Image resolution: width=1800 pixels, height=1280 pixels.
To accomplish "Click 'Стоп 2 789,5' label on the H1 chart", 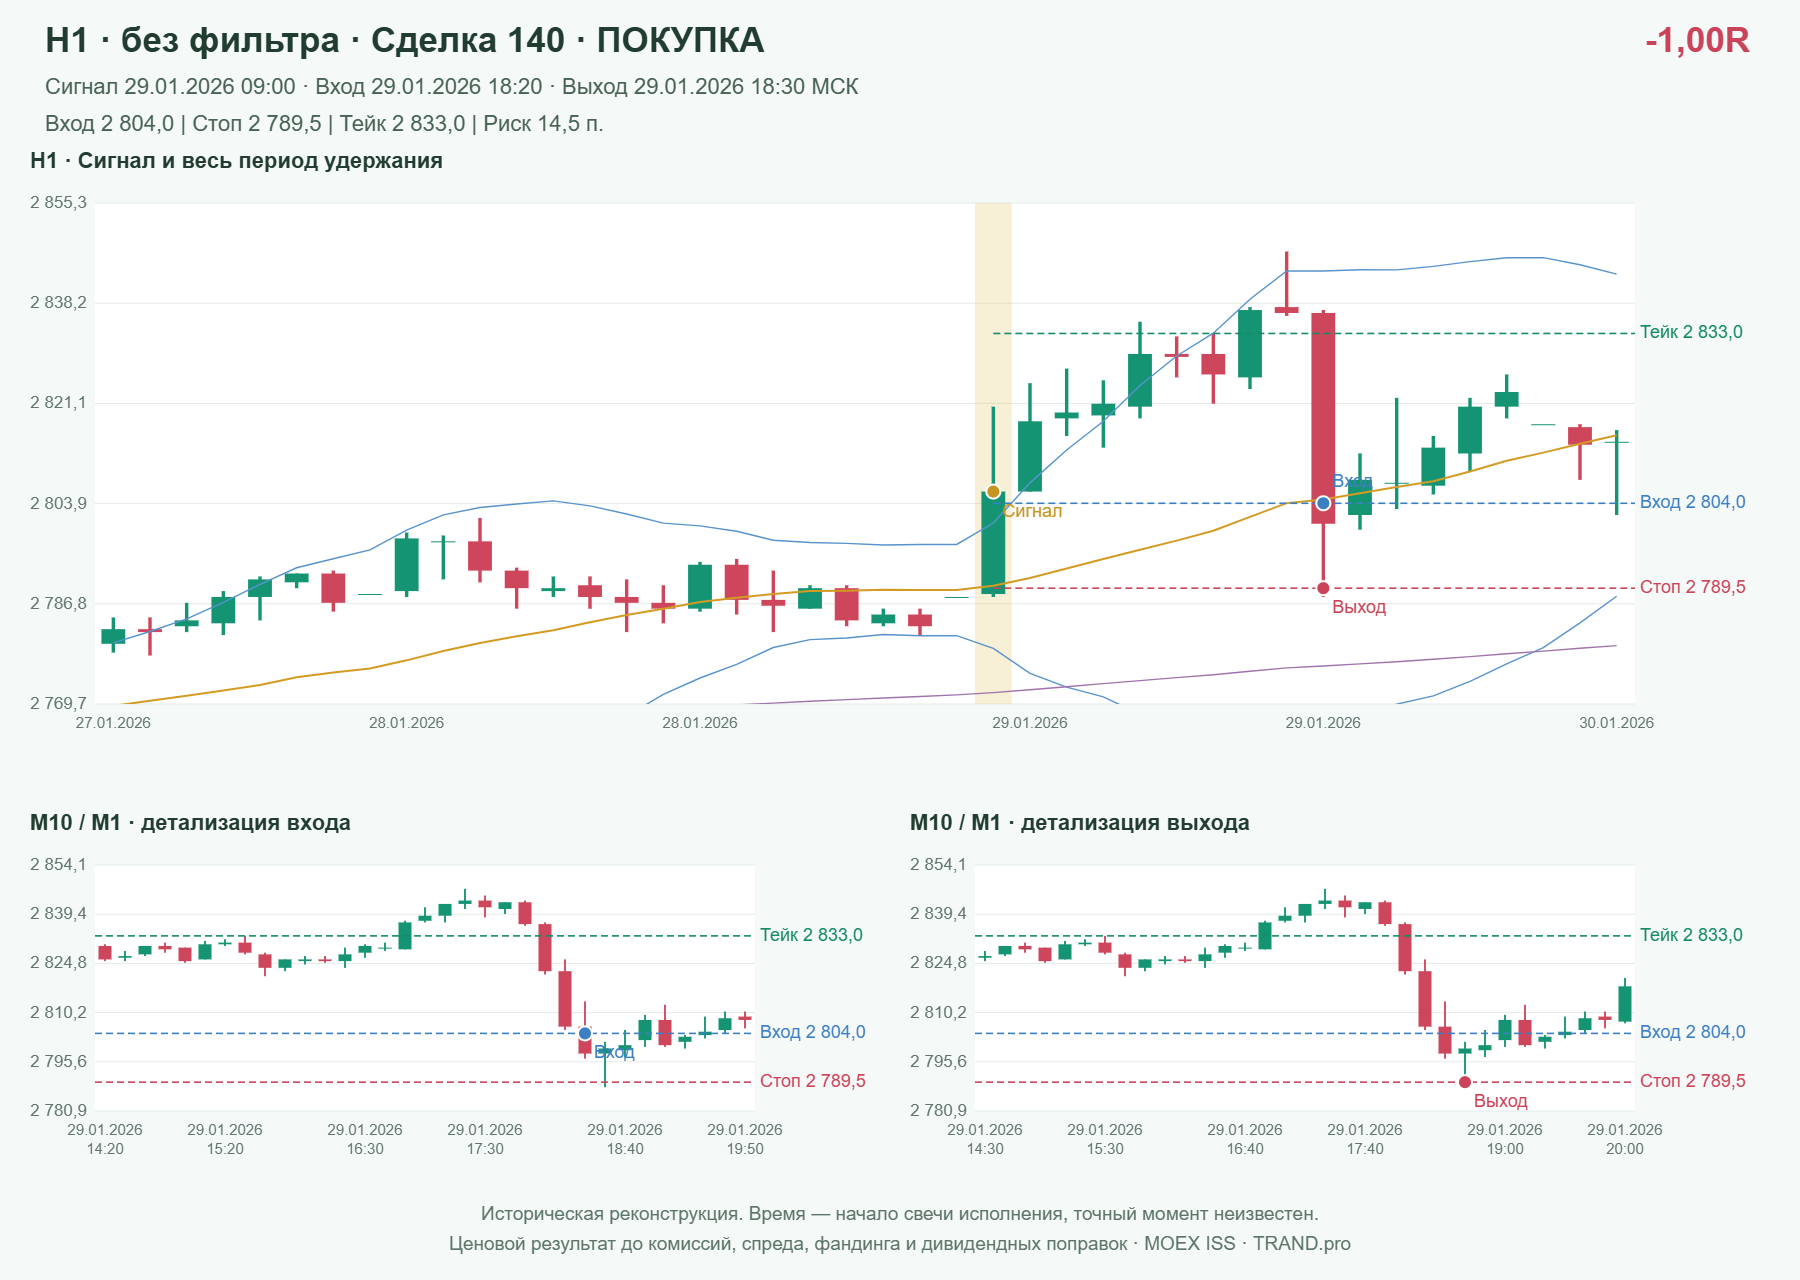I will pos(1693,587).
